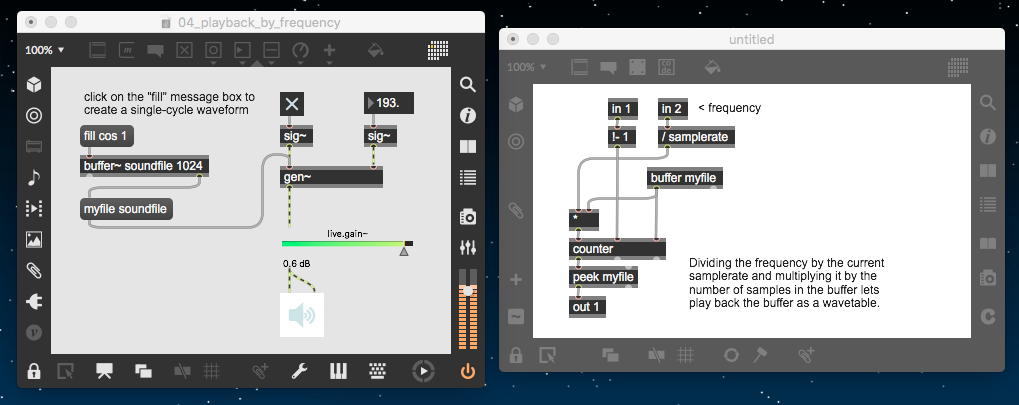The height and width of the screenshot is (405, 1019).
Task: Open the Vizzie modules sidebar icon
Action: [34, 332]
